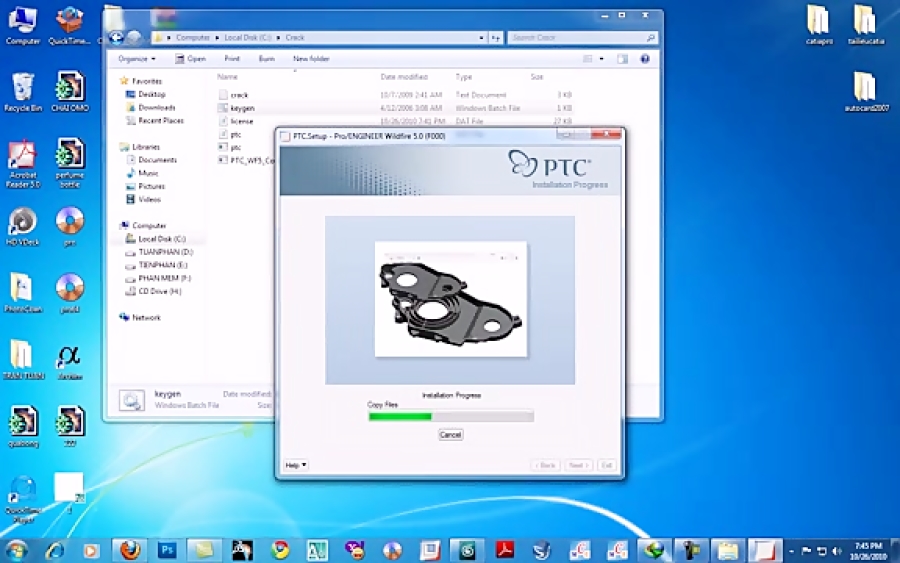Click the Computer desktop icon
The width and height of the screenshot is (900, 563).
click(23, 24)
